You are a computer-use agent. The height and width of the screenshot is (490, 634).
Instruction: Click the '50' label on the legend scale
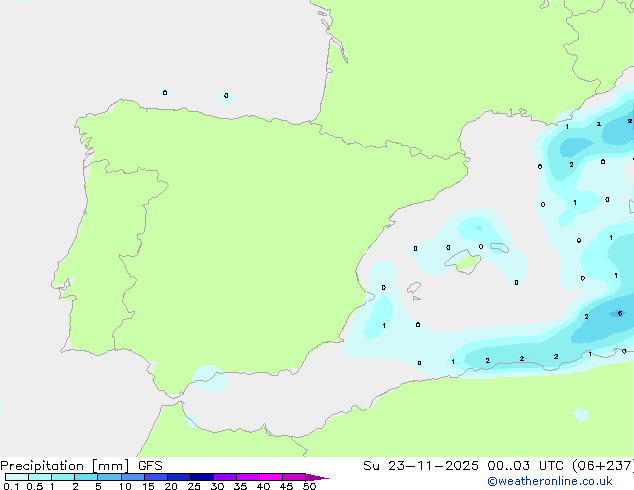pos(310,487)
